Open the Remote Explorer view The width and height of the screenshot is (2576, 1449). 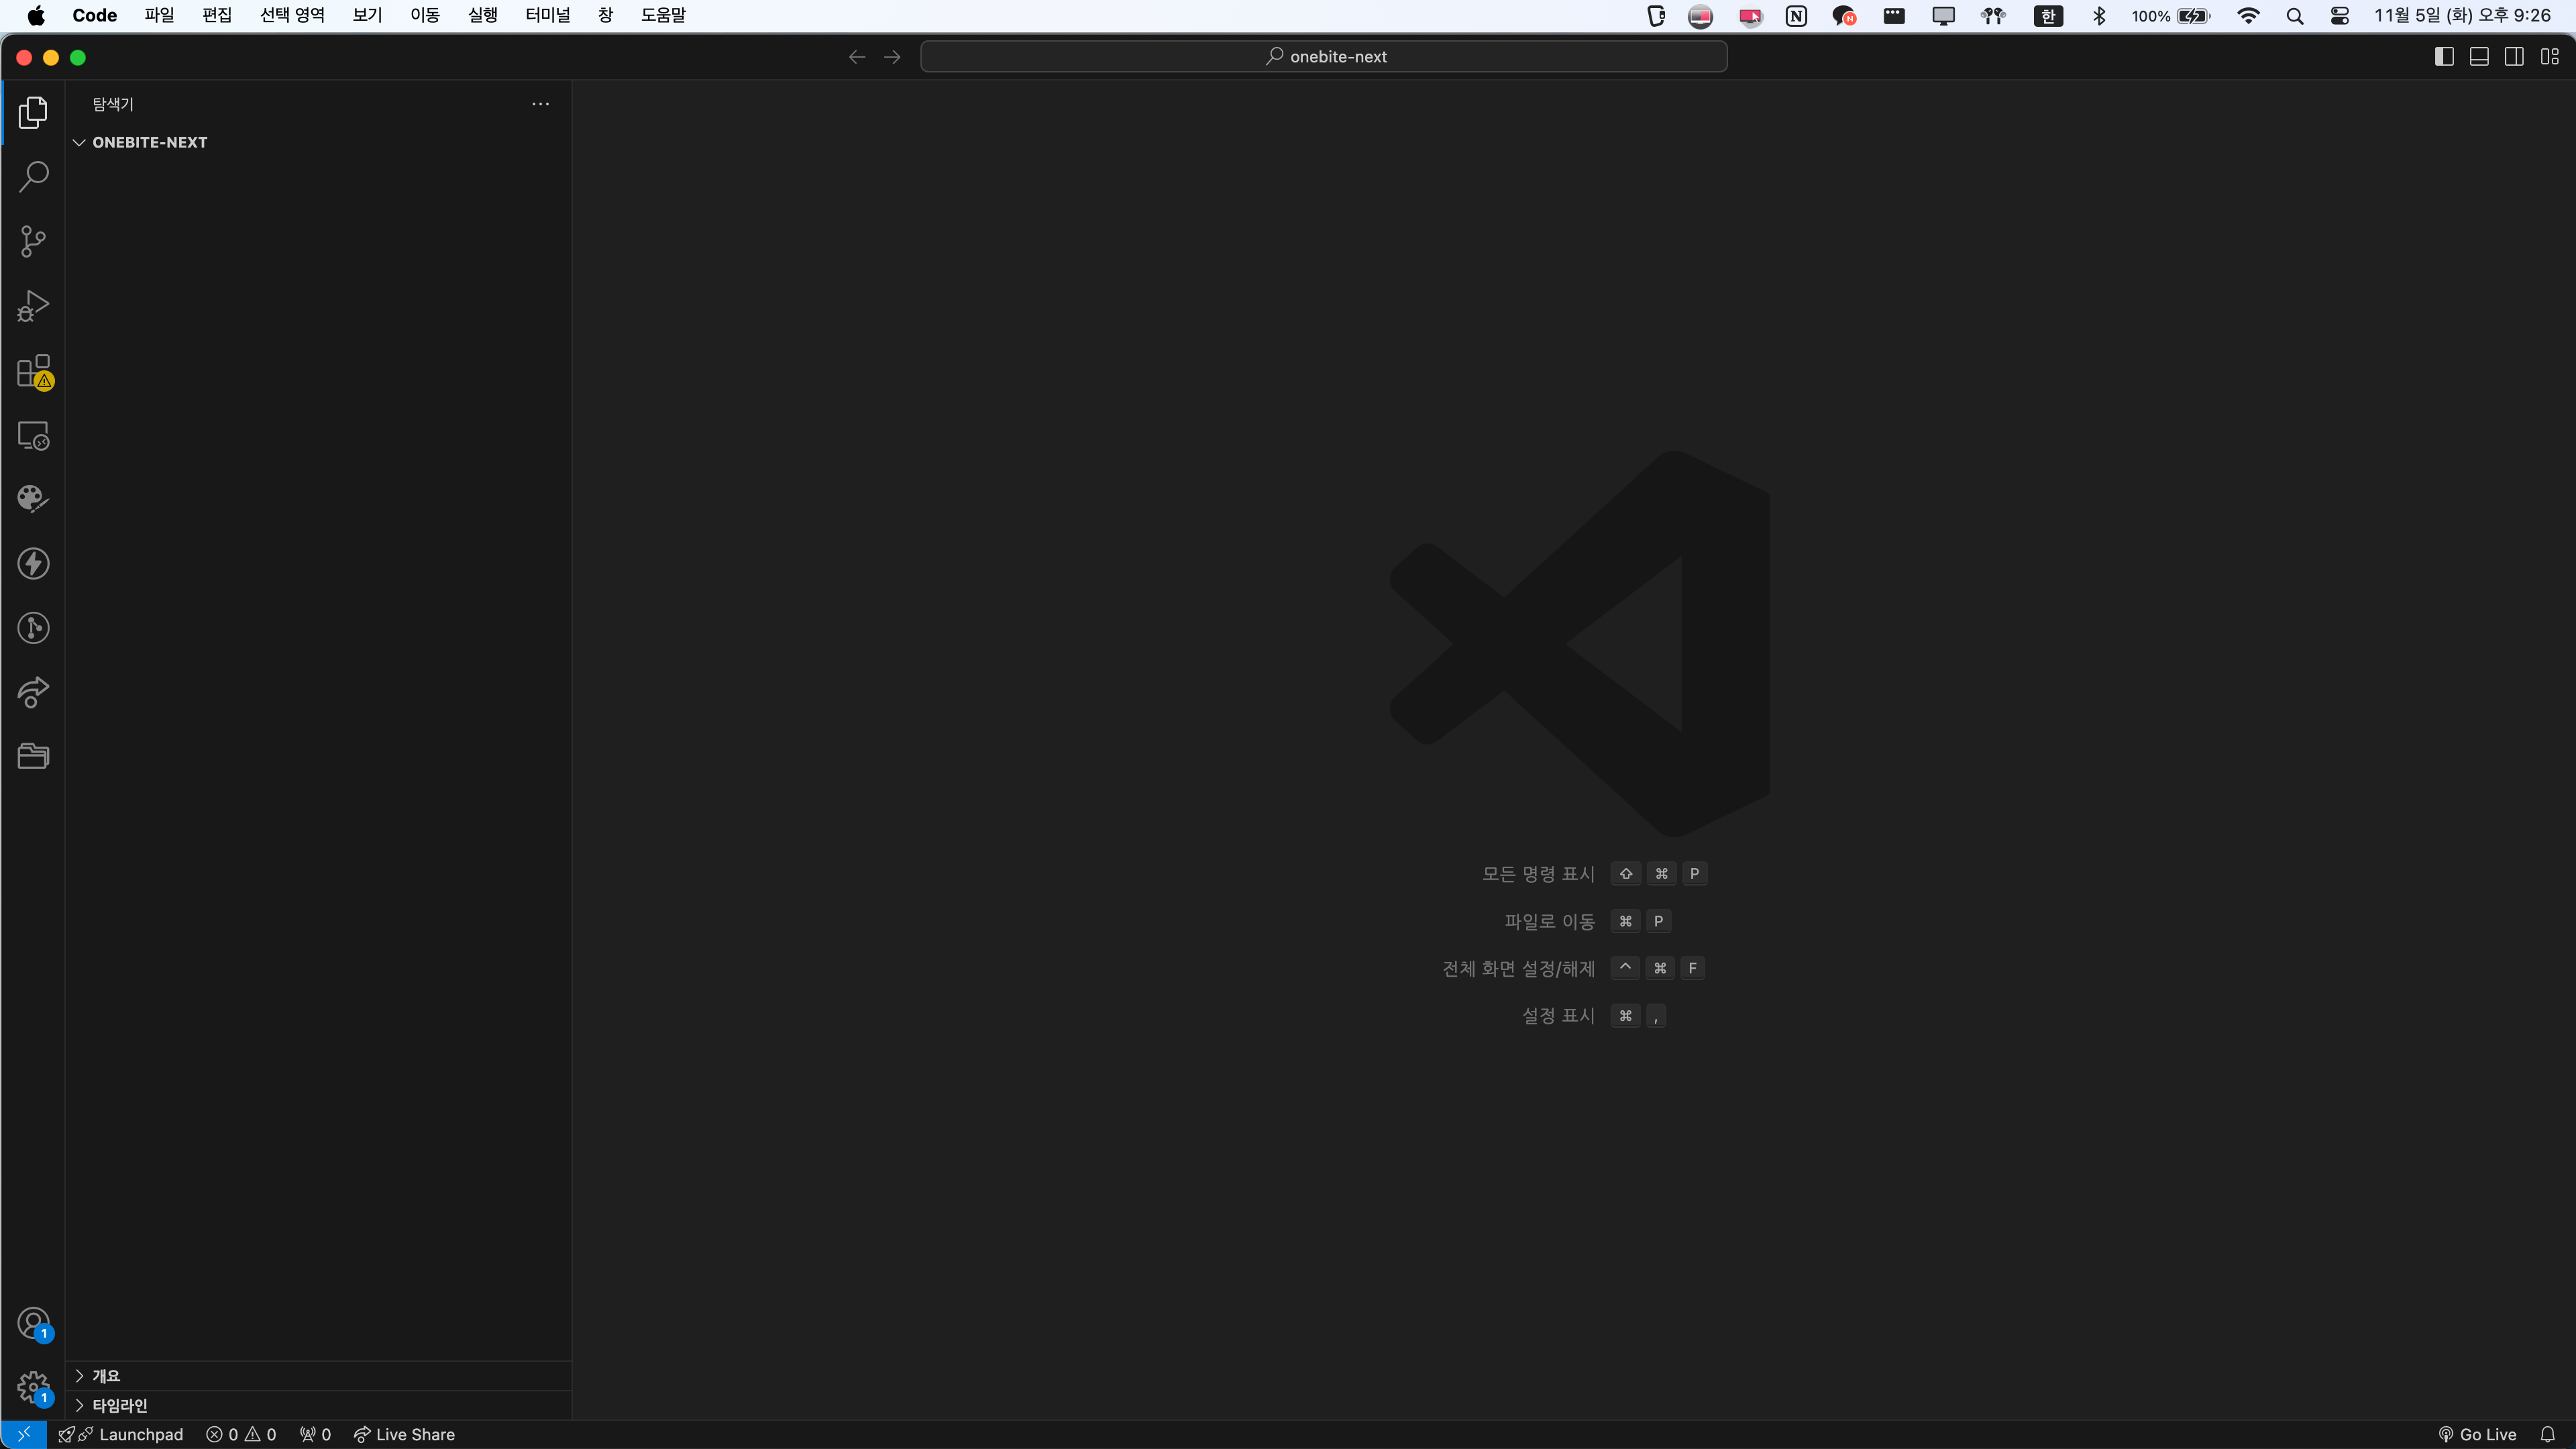(x=33, y=436)
